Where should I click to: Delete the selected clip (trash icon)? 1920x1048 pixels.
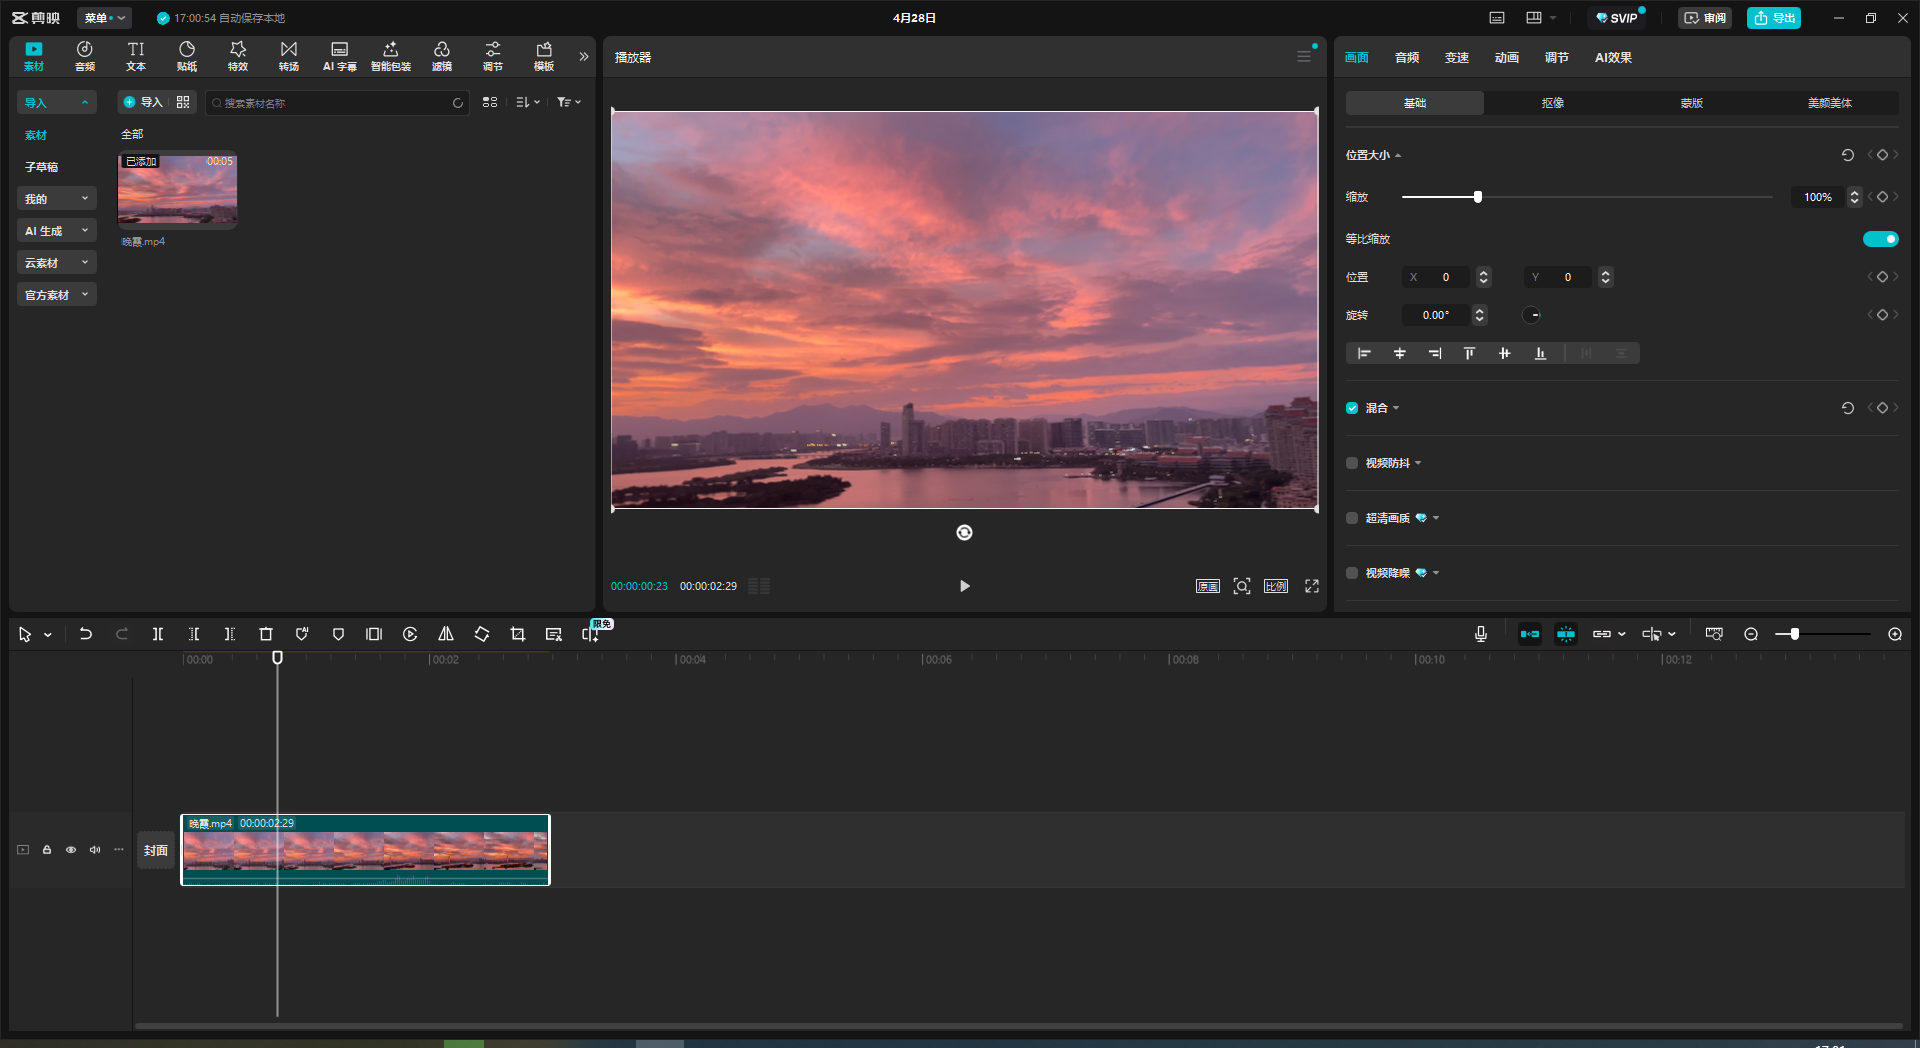click(x=266, y=634)
